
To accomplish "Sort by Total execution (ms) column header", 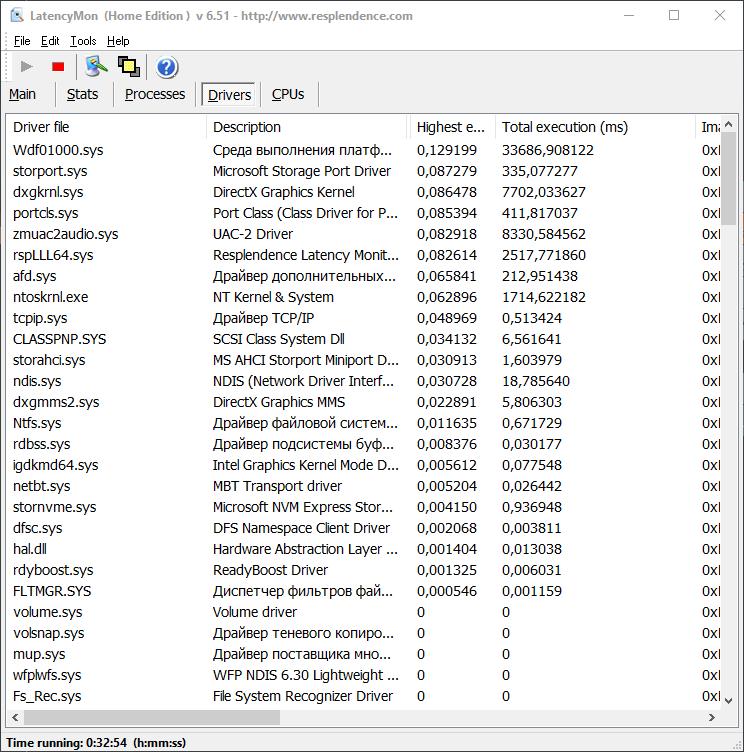I will click(x=595, y=127).
